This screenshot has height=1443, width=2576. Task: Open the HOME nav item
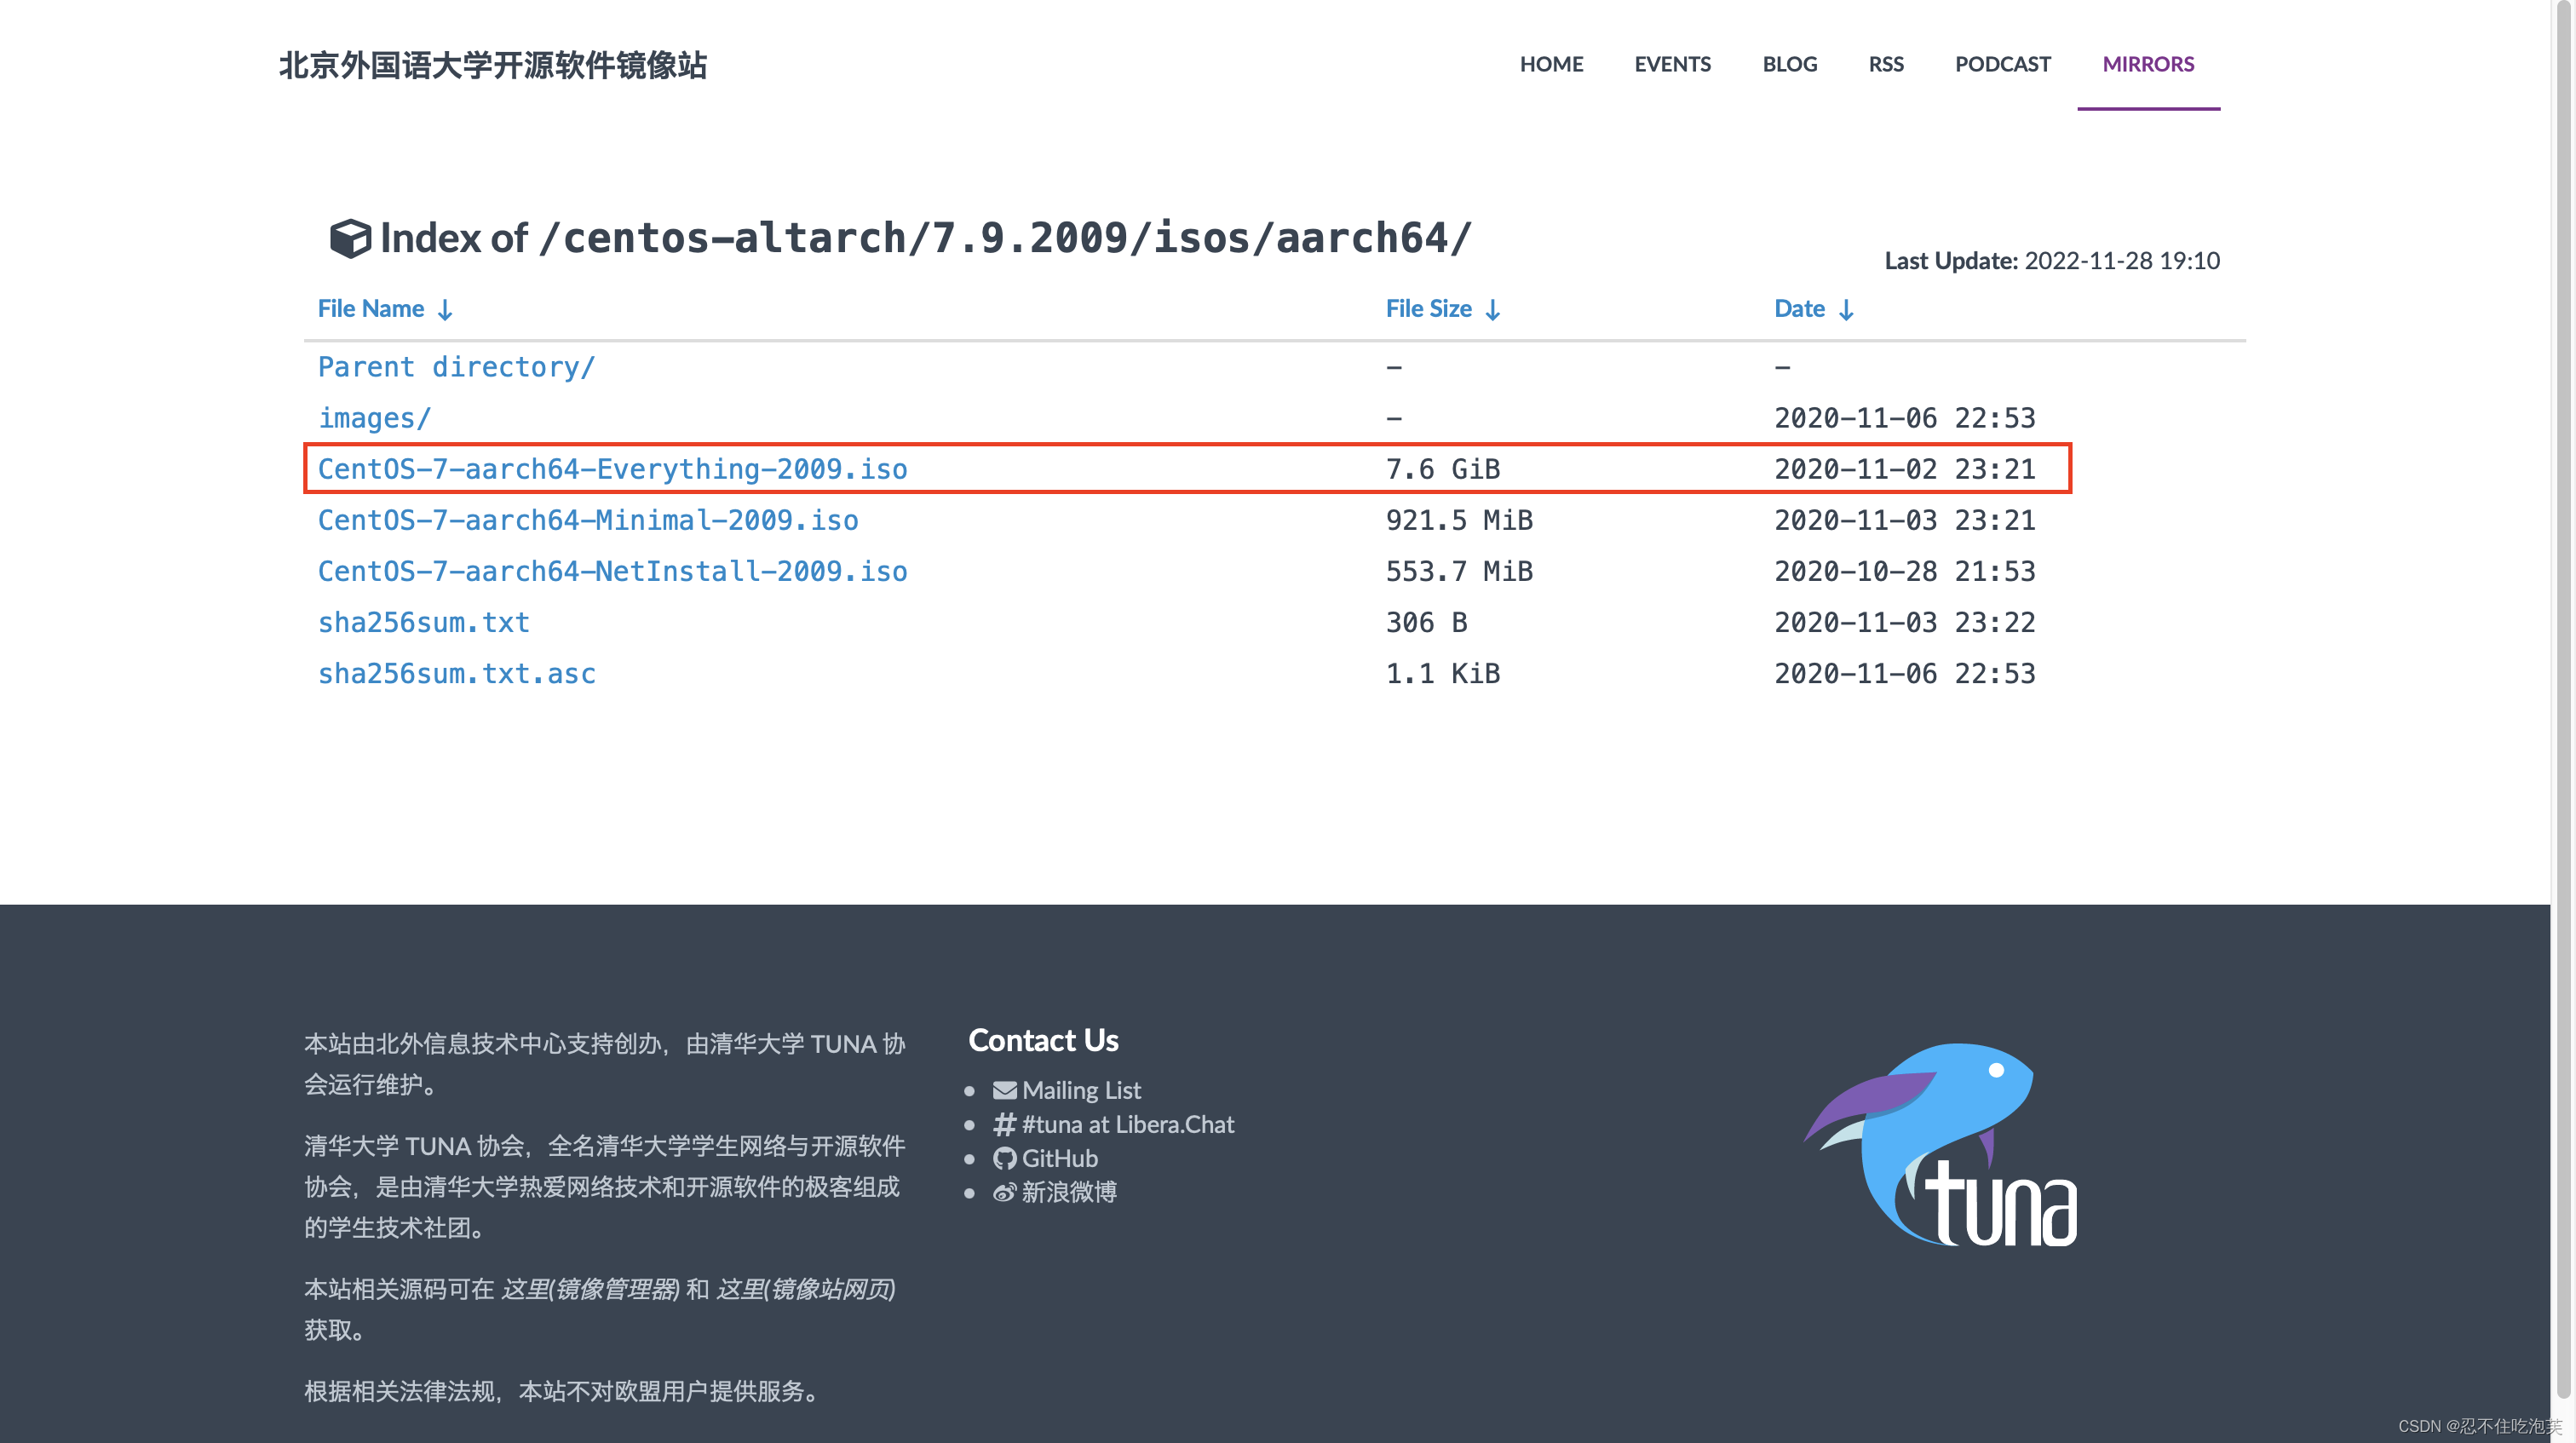click(1551, 64)
